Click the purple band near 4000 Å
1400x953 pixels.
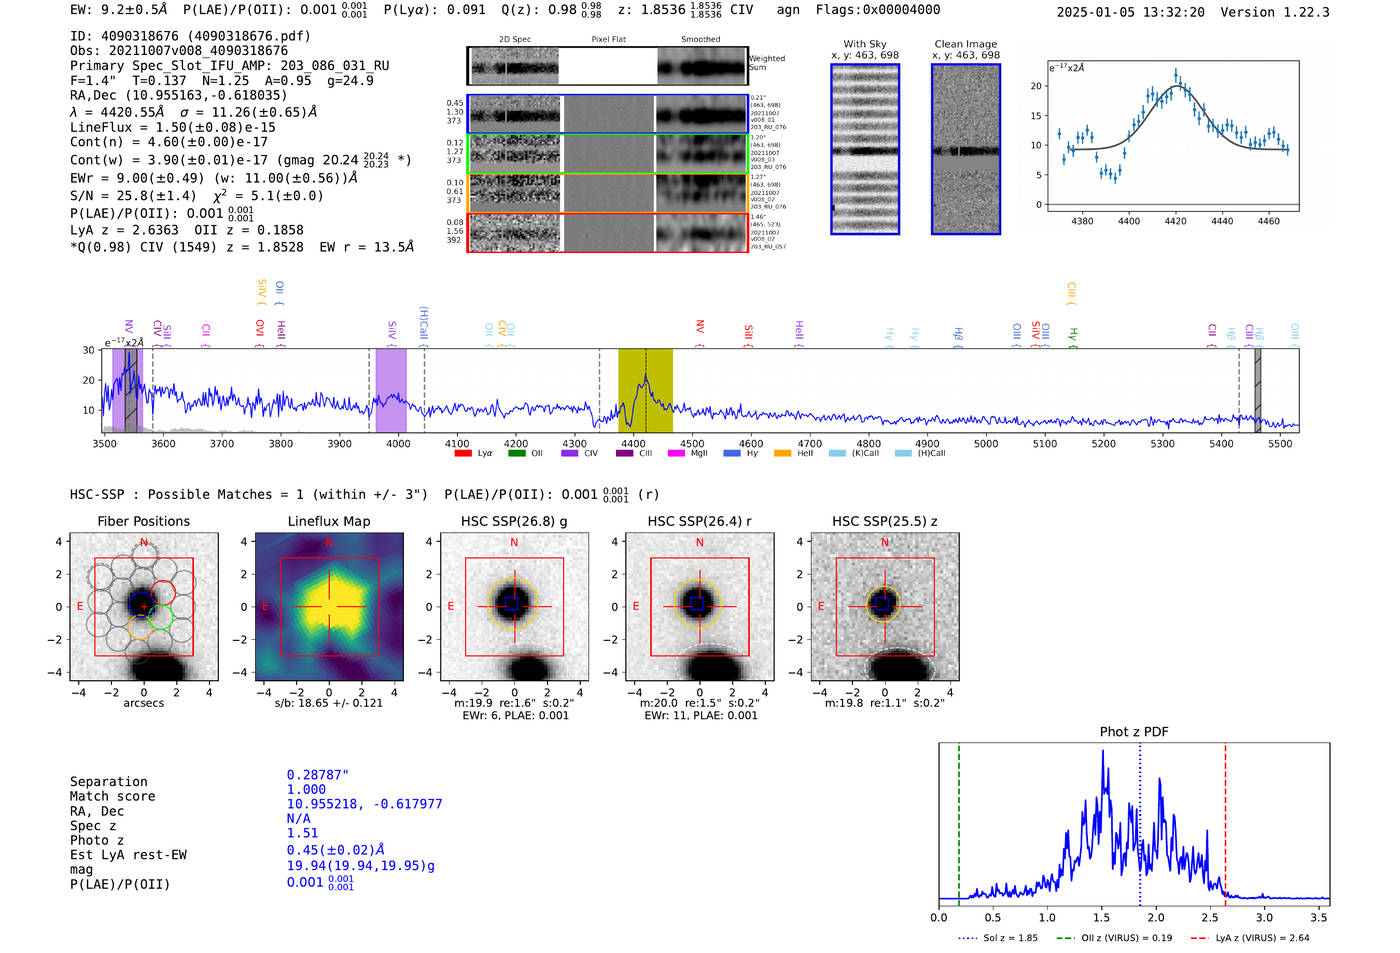tap(391, 391)
